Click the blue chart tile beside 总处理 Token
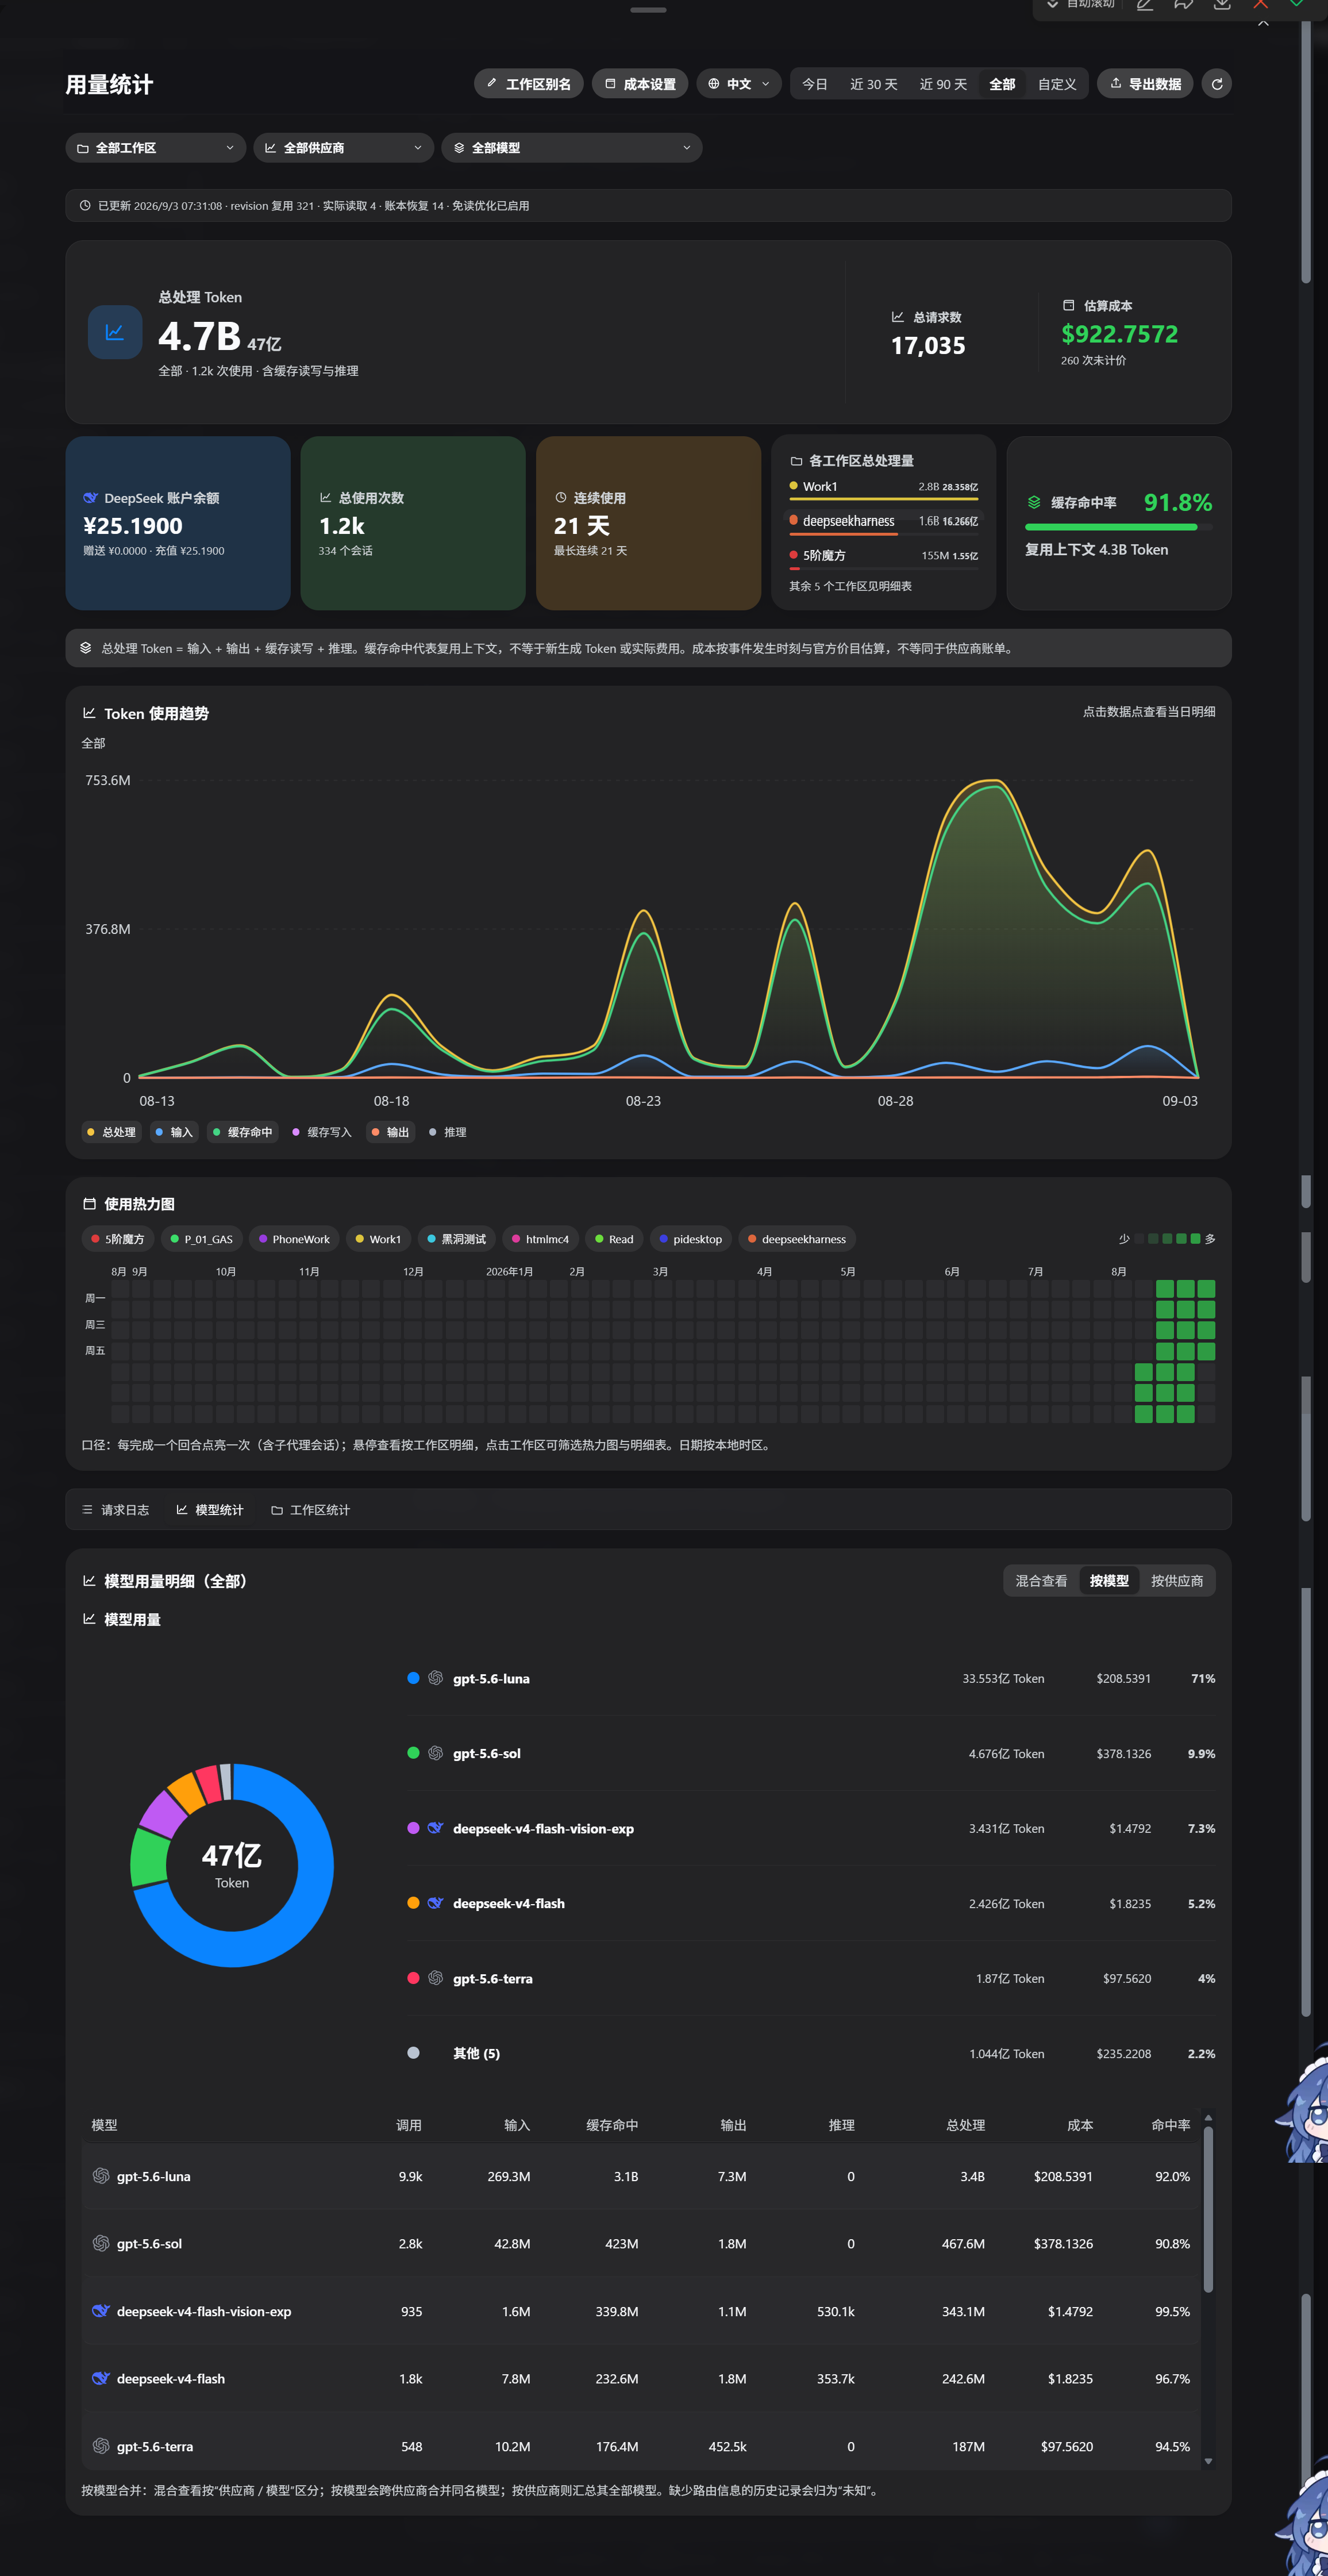 pyautogui.click(x=115, y=332)
